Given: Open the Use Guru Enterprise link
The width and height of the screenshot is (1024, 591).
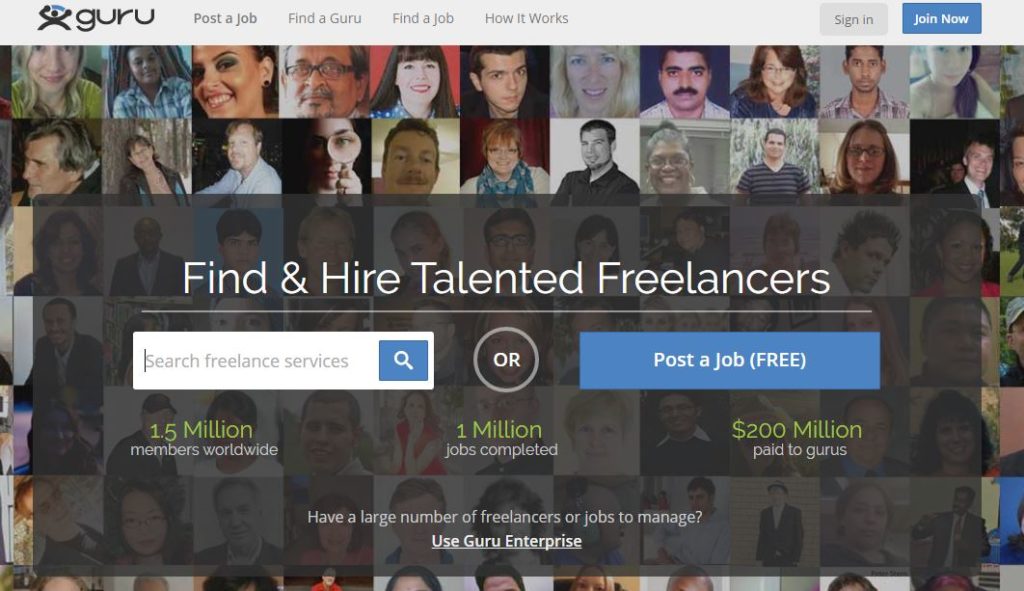Looking at the screenshot, I should pyautogui.click(x=506, y=541).
